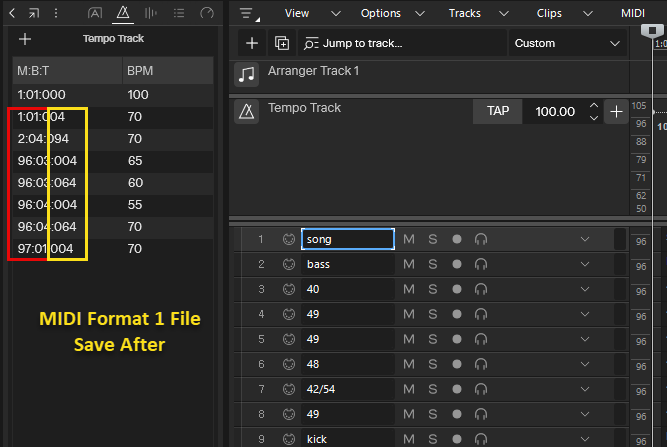Expand the 42/54 track using its chevron
This screenshot has height=447, width=667.
point(585,389)
